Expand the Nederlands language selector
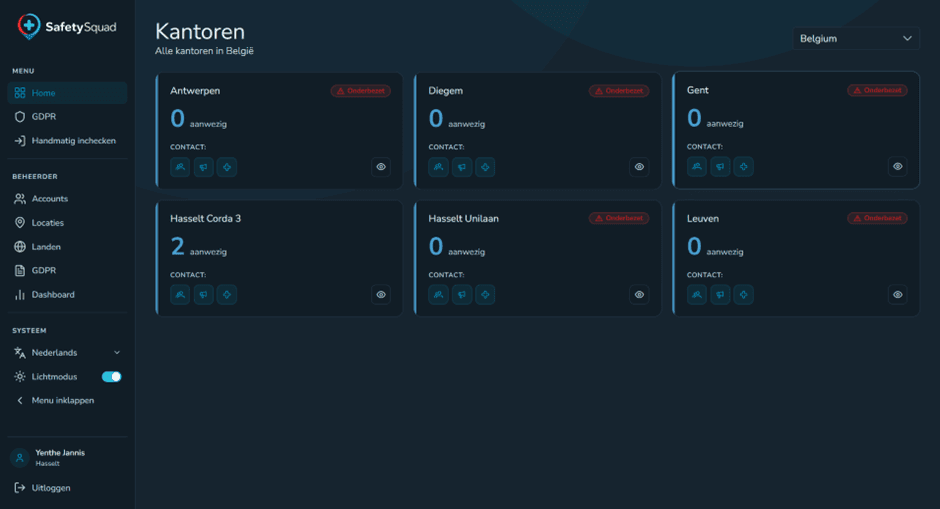The width and height of the screenshot is (940, 509). click(67, 353)
